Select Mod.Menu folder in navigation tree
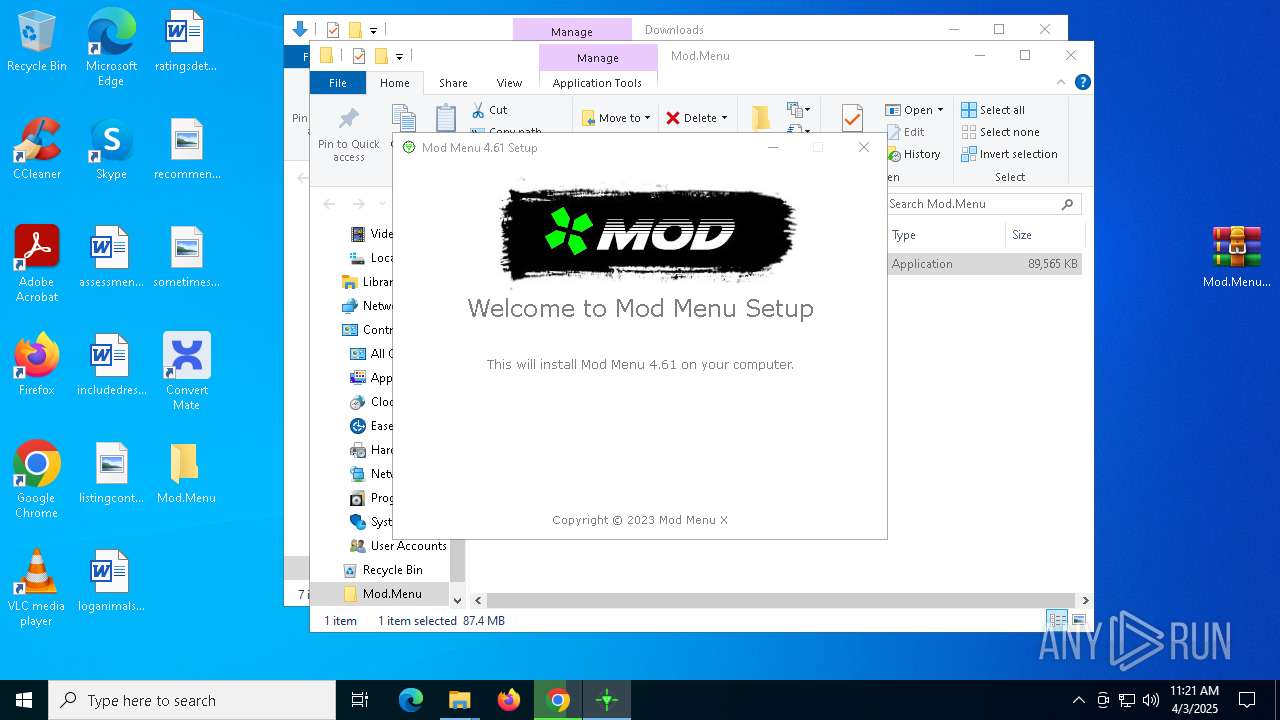Viewport: 1280px width, 720px height. pyautogui.click(x=384, y=594)
